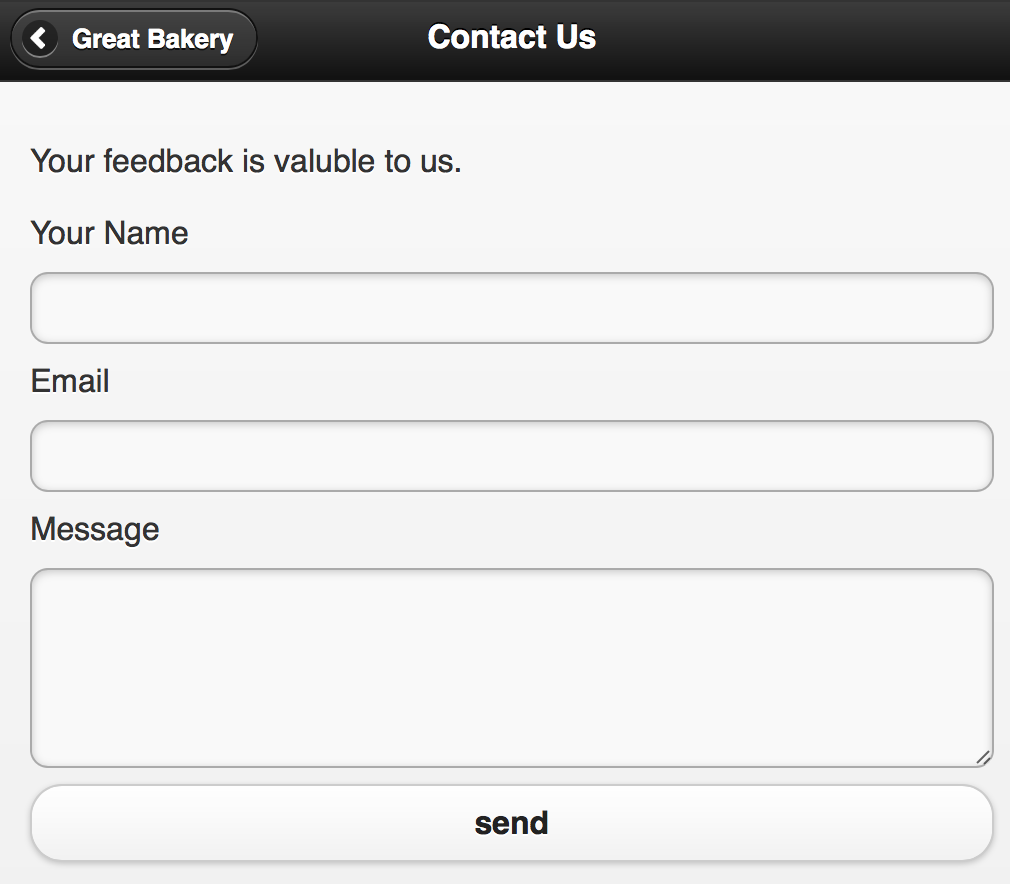Go back to Great Bakery page
Screen dimensions: 1010x884
point(134,39)
